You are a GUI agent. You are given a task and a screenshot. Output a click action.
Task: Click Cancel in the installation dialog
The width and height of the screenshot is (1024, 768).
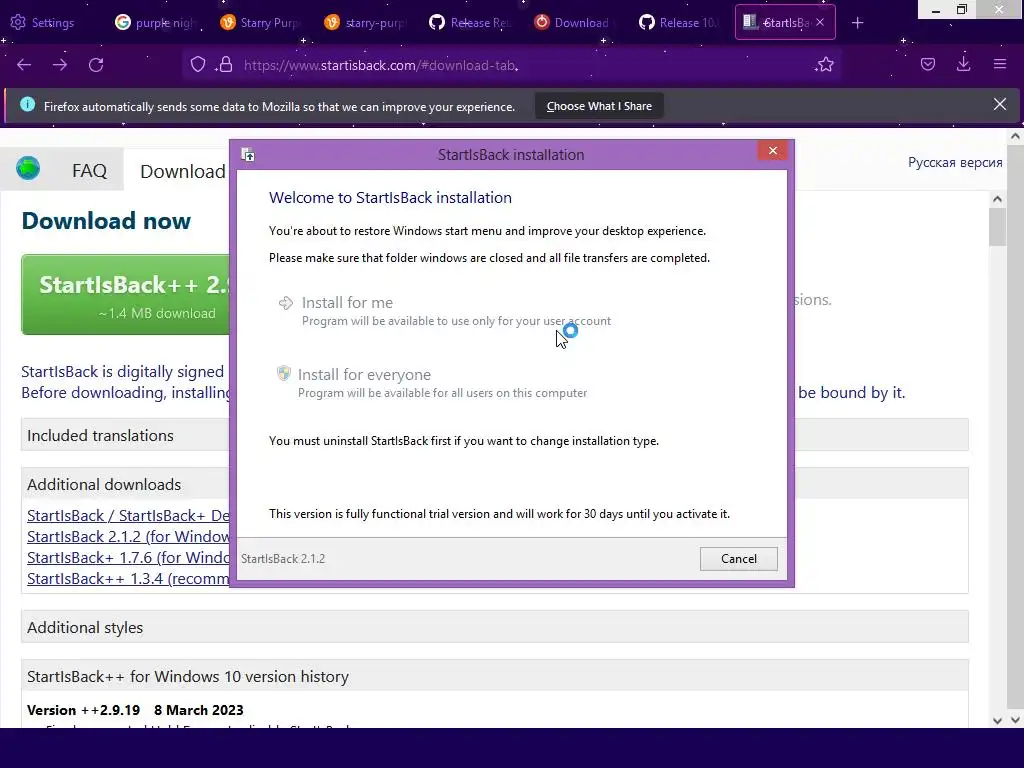(739, 558)
